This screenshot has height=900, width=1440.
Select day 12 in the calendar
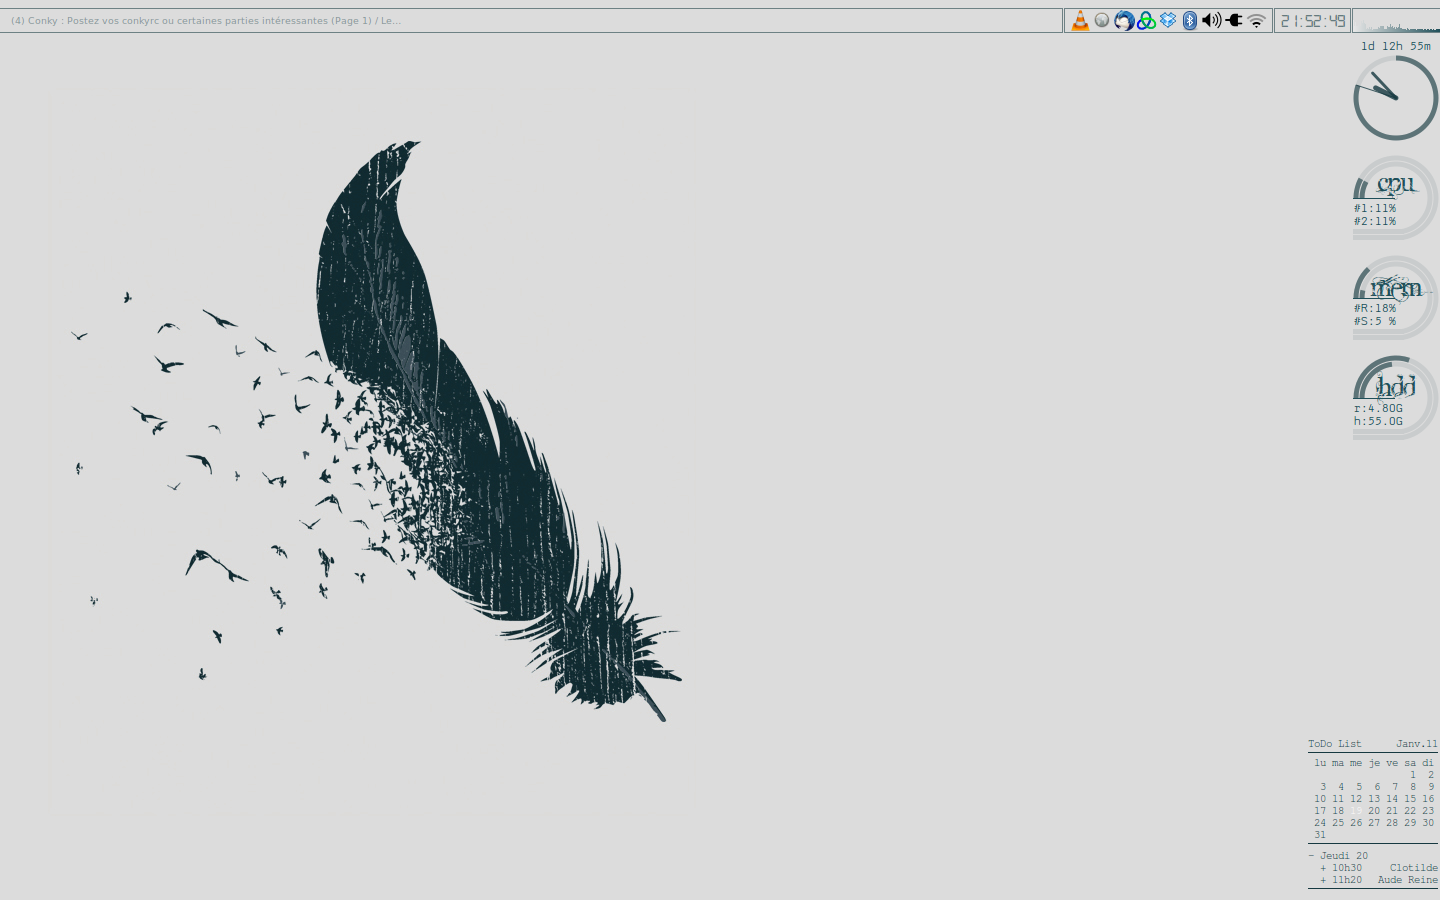point(1356,799)
